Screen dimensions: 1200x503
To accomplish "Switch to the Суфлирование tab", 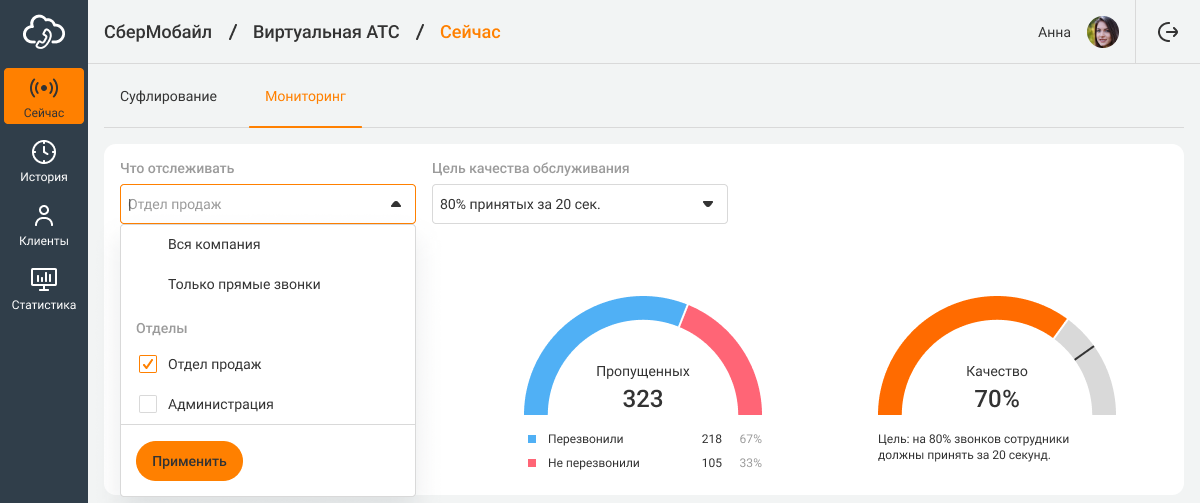I will (x=168, y=97).
